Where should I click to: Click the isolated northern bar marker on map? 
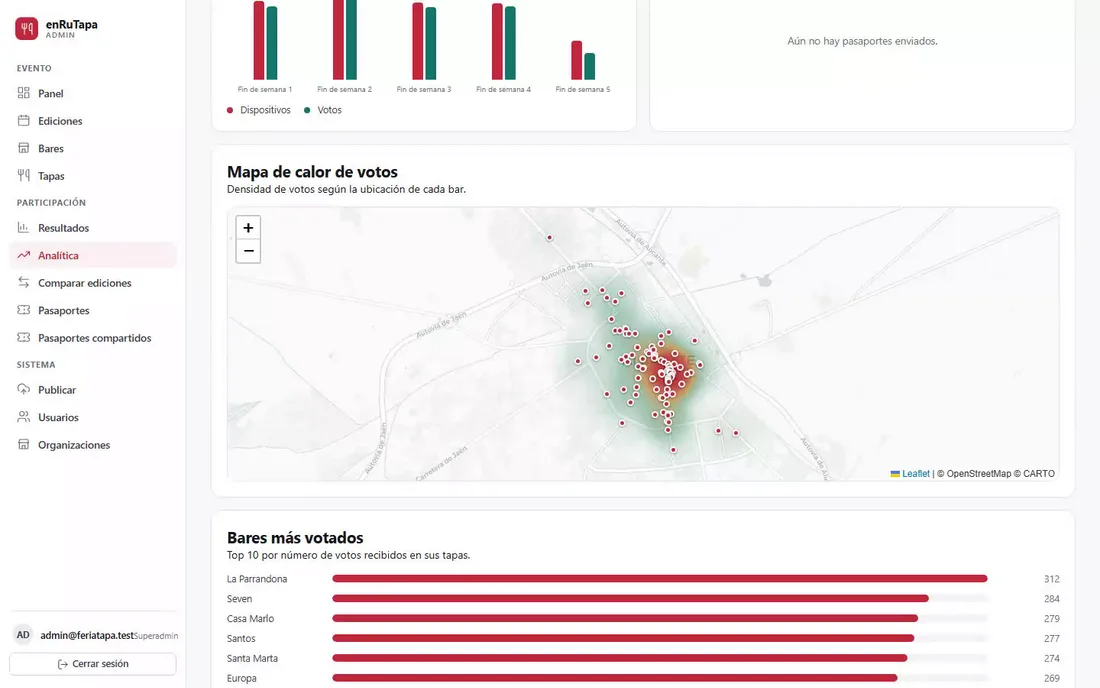click(549, 238)
